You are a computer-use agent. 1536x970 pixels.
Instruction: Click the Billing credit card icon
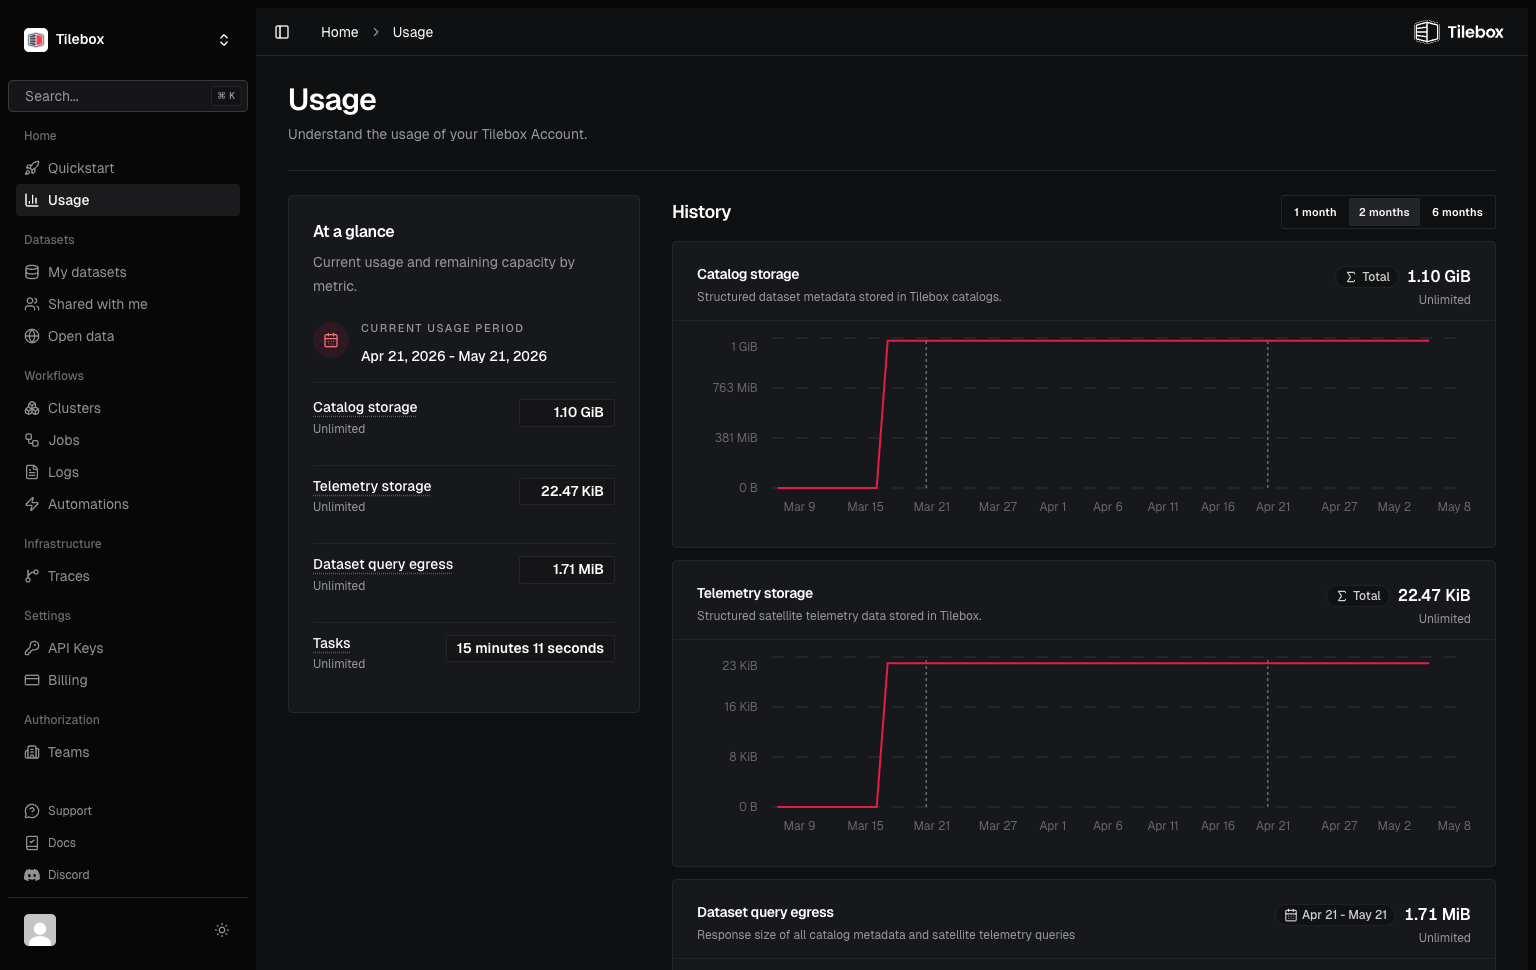[x=32, y=680]
